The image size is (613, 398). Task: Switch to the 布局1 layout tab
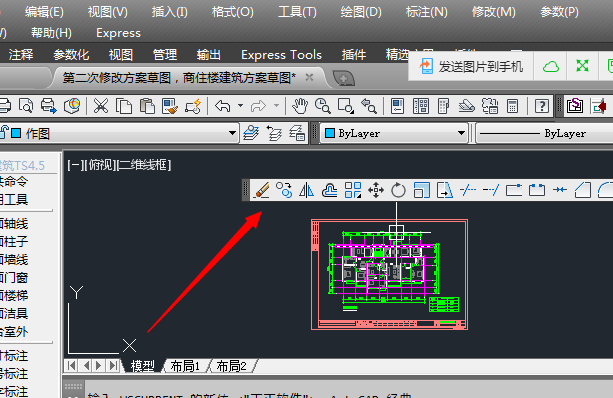pyautogui.click(x=185, y=366)
